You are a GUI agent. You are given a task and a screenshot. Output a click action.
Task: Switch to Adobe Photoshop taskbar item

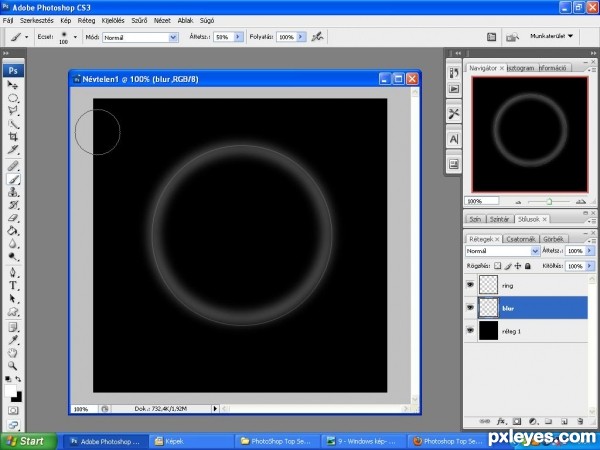[x=106, y=441]
